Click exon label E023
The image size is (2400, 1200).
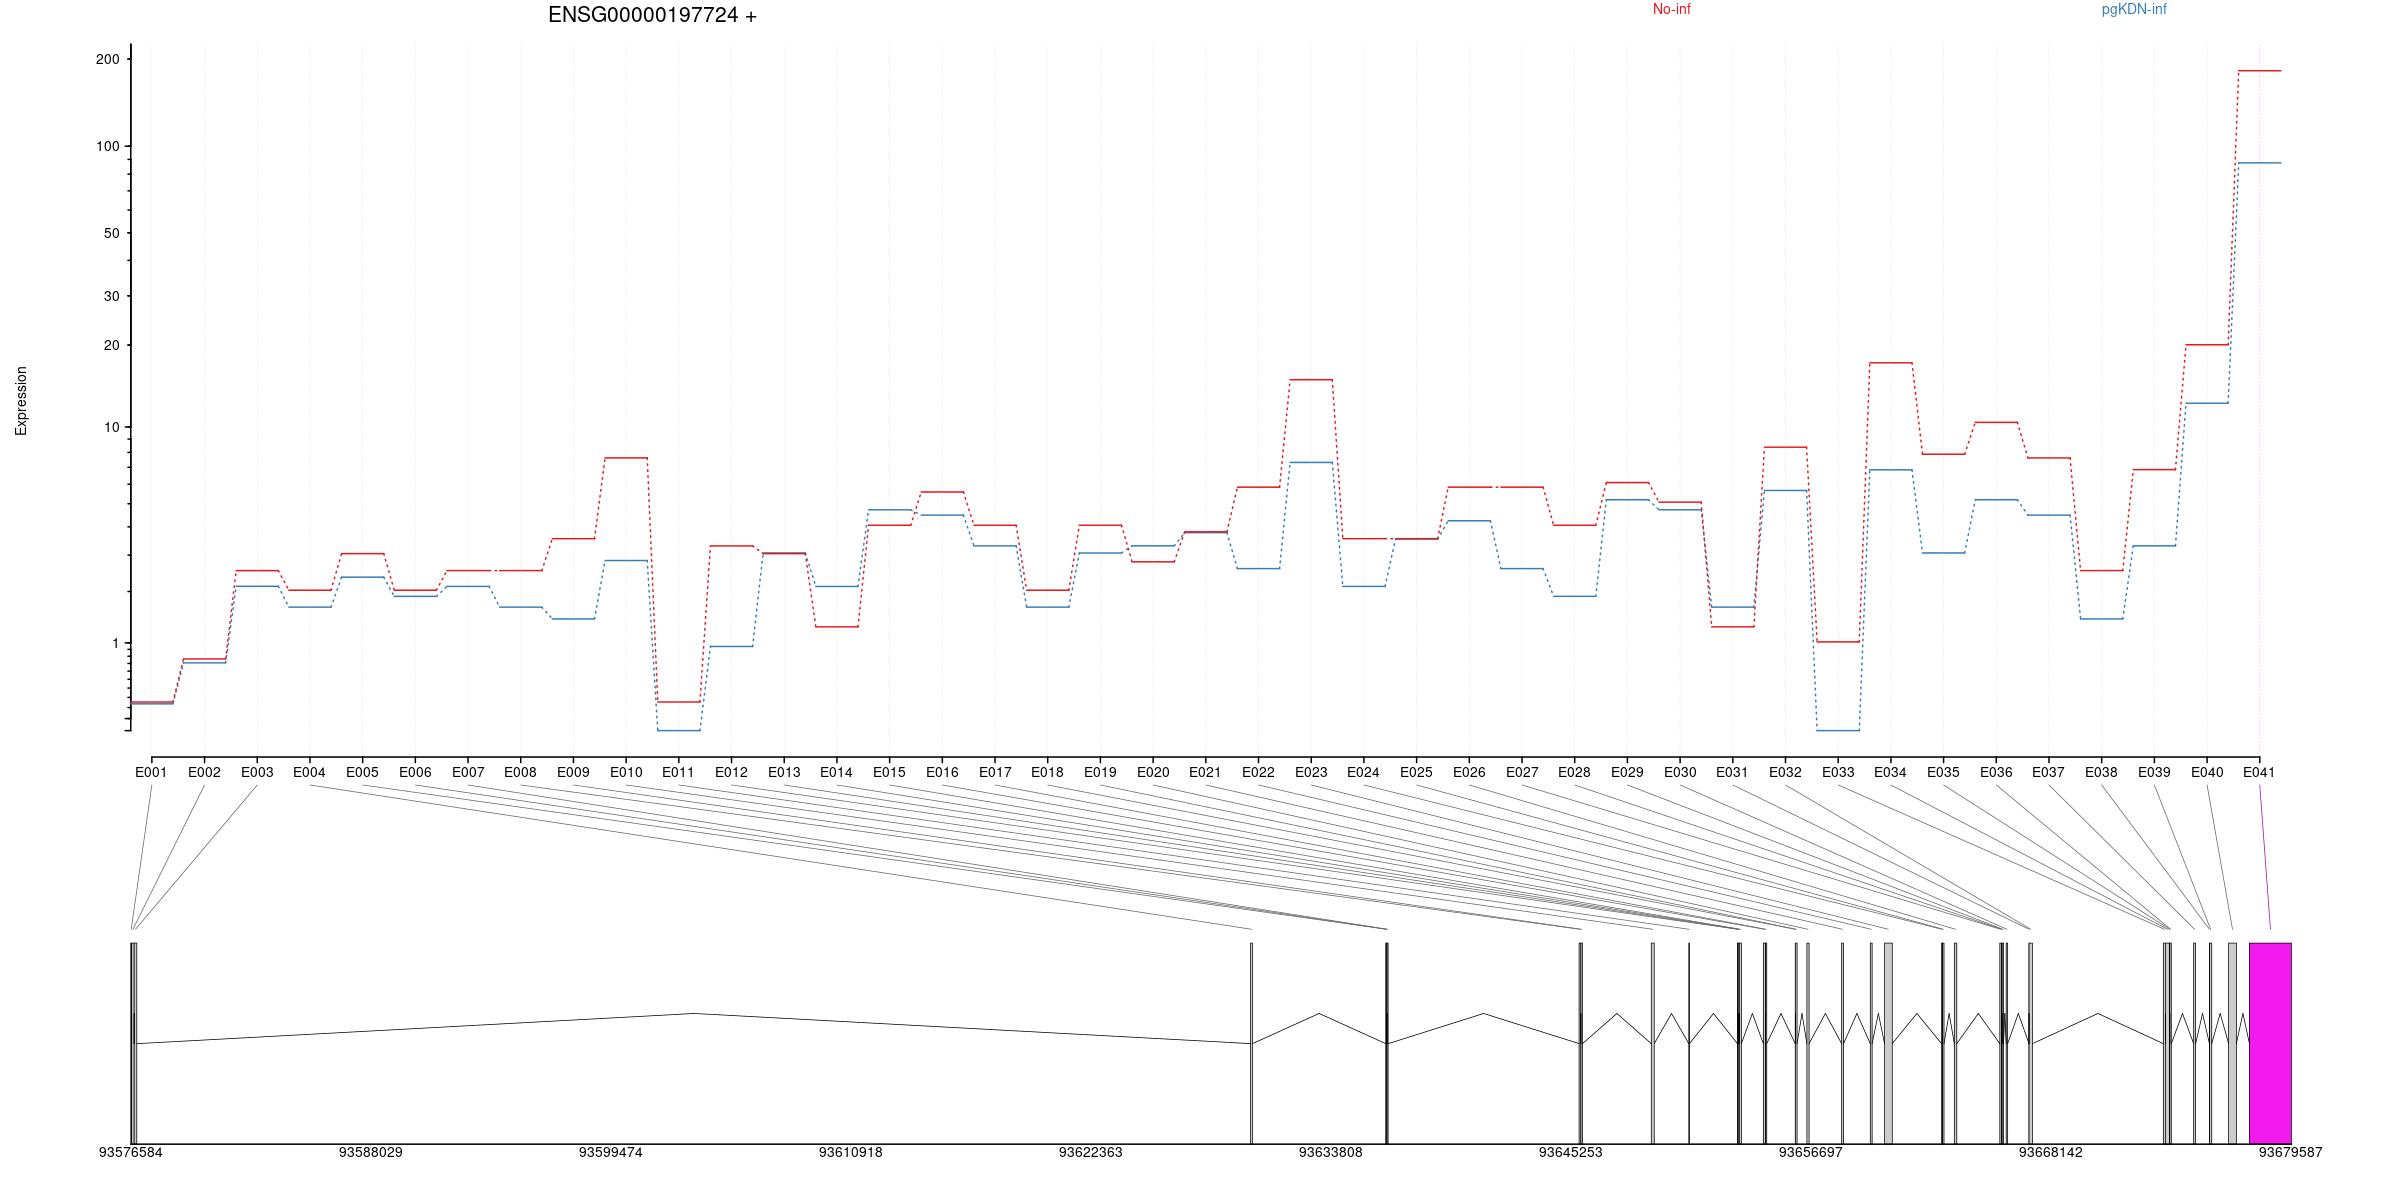(1311, 772)
